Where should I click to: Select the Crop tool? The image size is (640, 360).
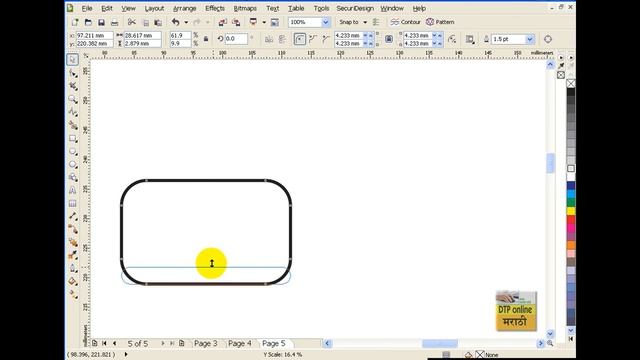(x=73, y=86)
